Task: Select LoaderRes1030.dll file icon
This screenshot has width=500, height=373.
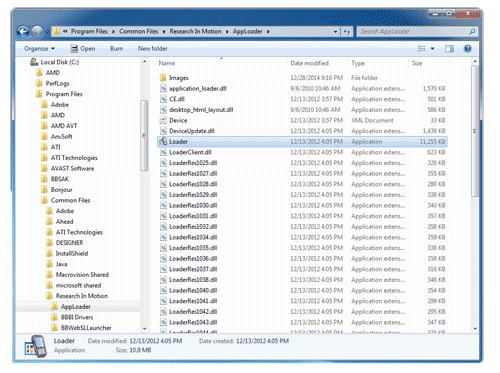Action: 163,205
